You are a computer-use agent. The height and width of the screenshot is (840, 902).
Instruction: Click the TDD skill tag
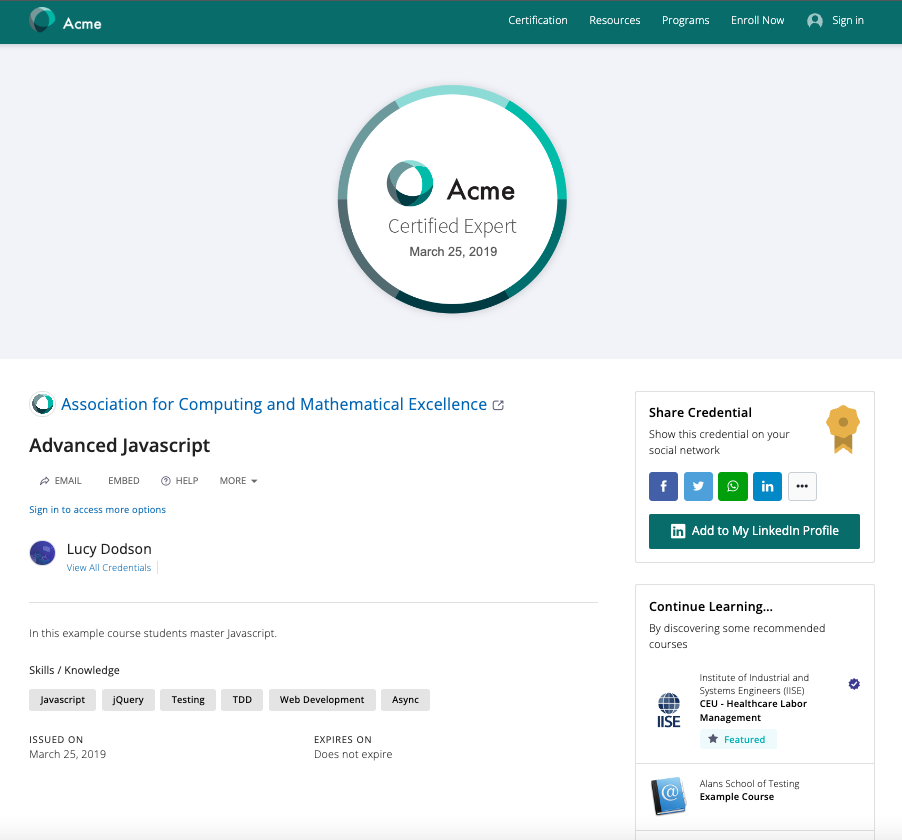[241, 699]
